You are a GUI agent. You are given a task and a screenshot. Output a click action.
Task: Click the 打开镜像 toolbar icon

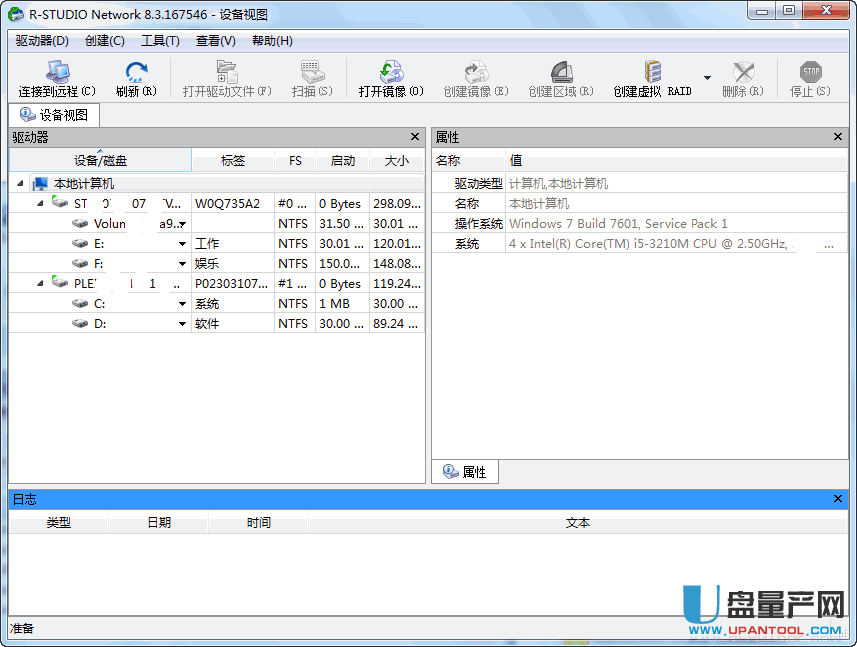[391, 72]
